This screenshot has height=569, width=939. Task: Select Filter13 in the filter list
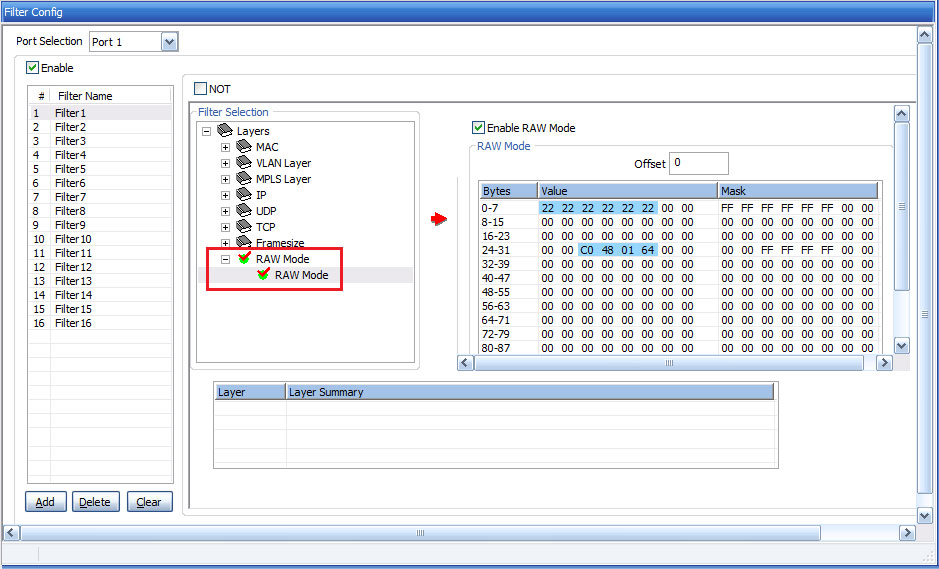(x=100, y=281)
